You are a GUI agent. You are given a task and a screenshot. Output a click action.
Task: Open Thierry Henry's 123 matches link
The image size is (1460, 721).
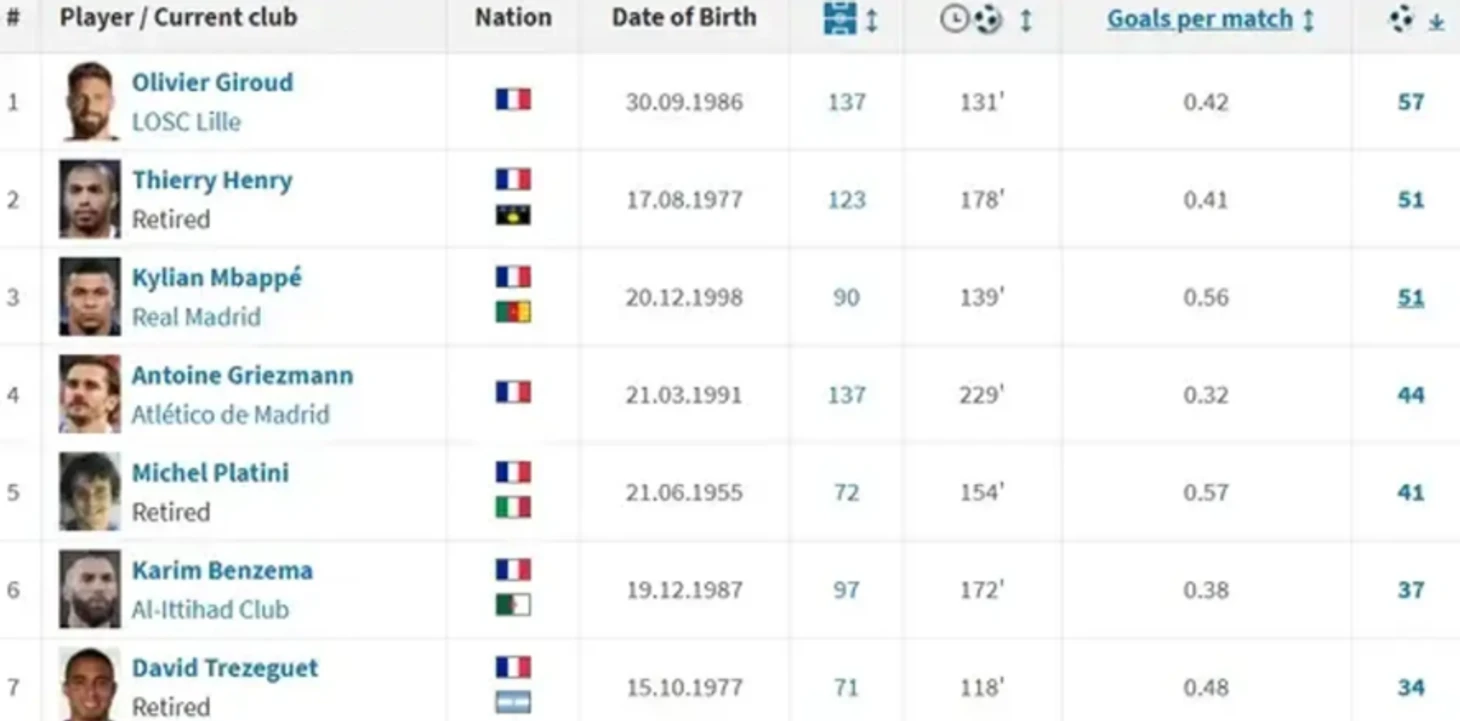tap(846, 200)
